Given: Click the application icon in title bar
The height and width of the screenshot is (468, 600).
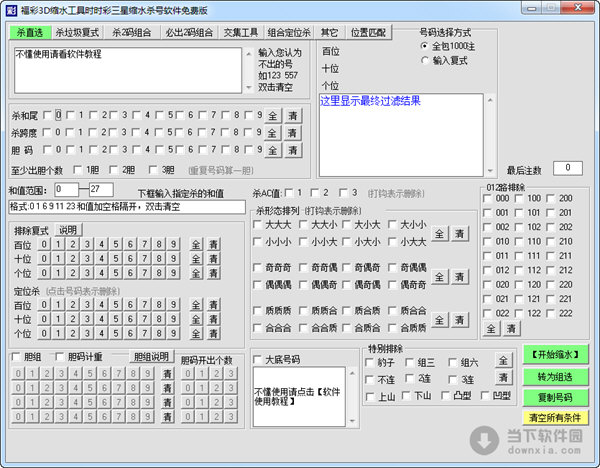Looking at the screenshot, I should click(x=11, y=10).
